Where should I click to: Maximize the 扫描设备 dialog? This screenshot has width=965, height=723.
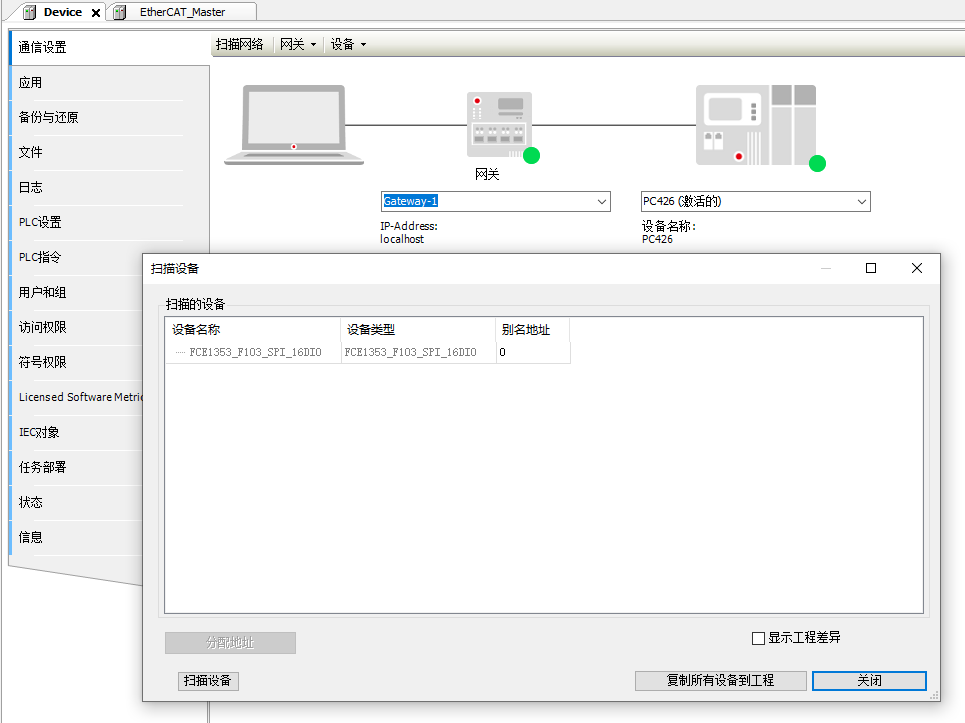pyautogui.click(x=871, y=268)
